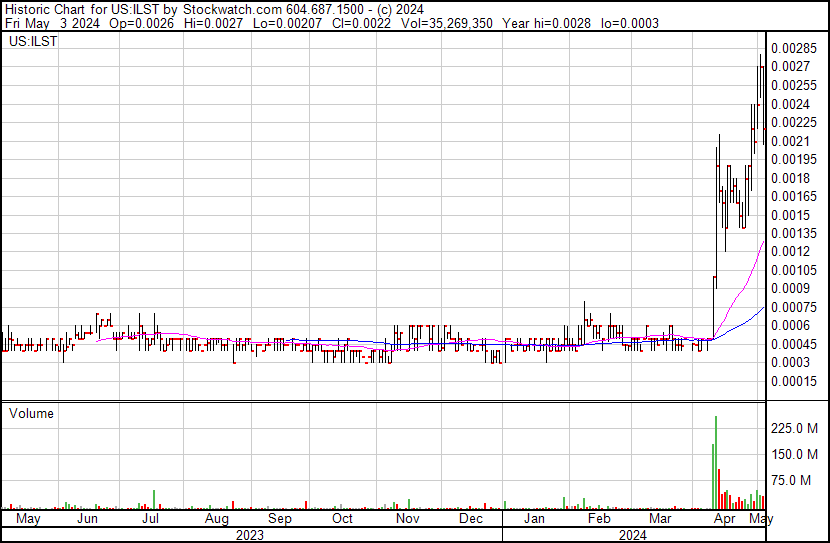
Task: Select the 0.0024 price axis value
Action: tap(790, 104)
